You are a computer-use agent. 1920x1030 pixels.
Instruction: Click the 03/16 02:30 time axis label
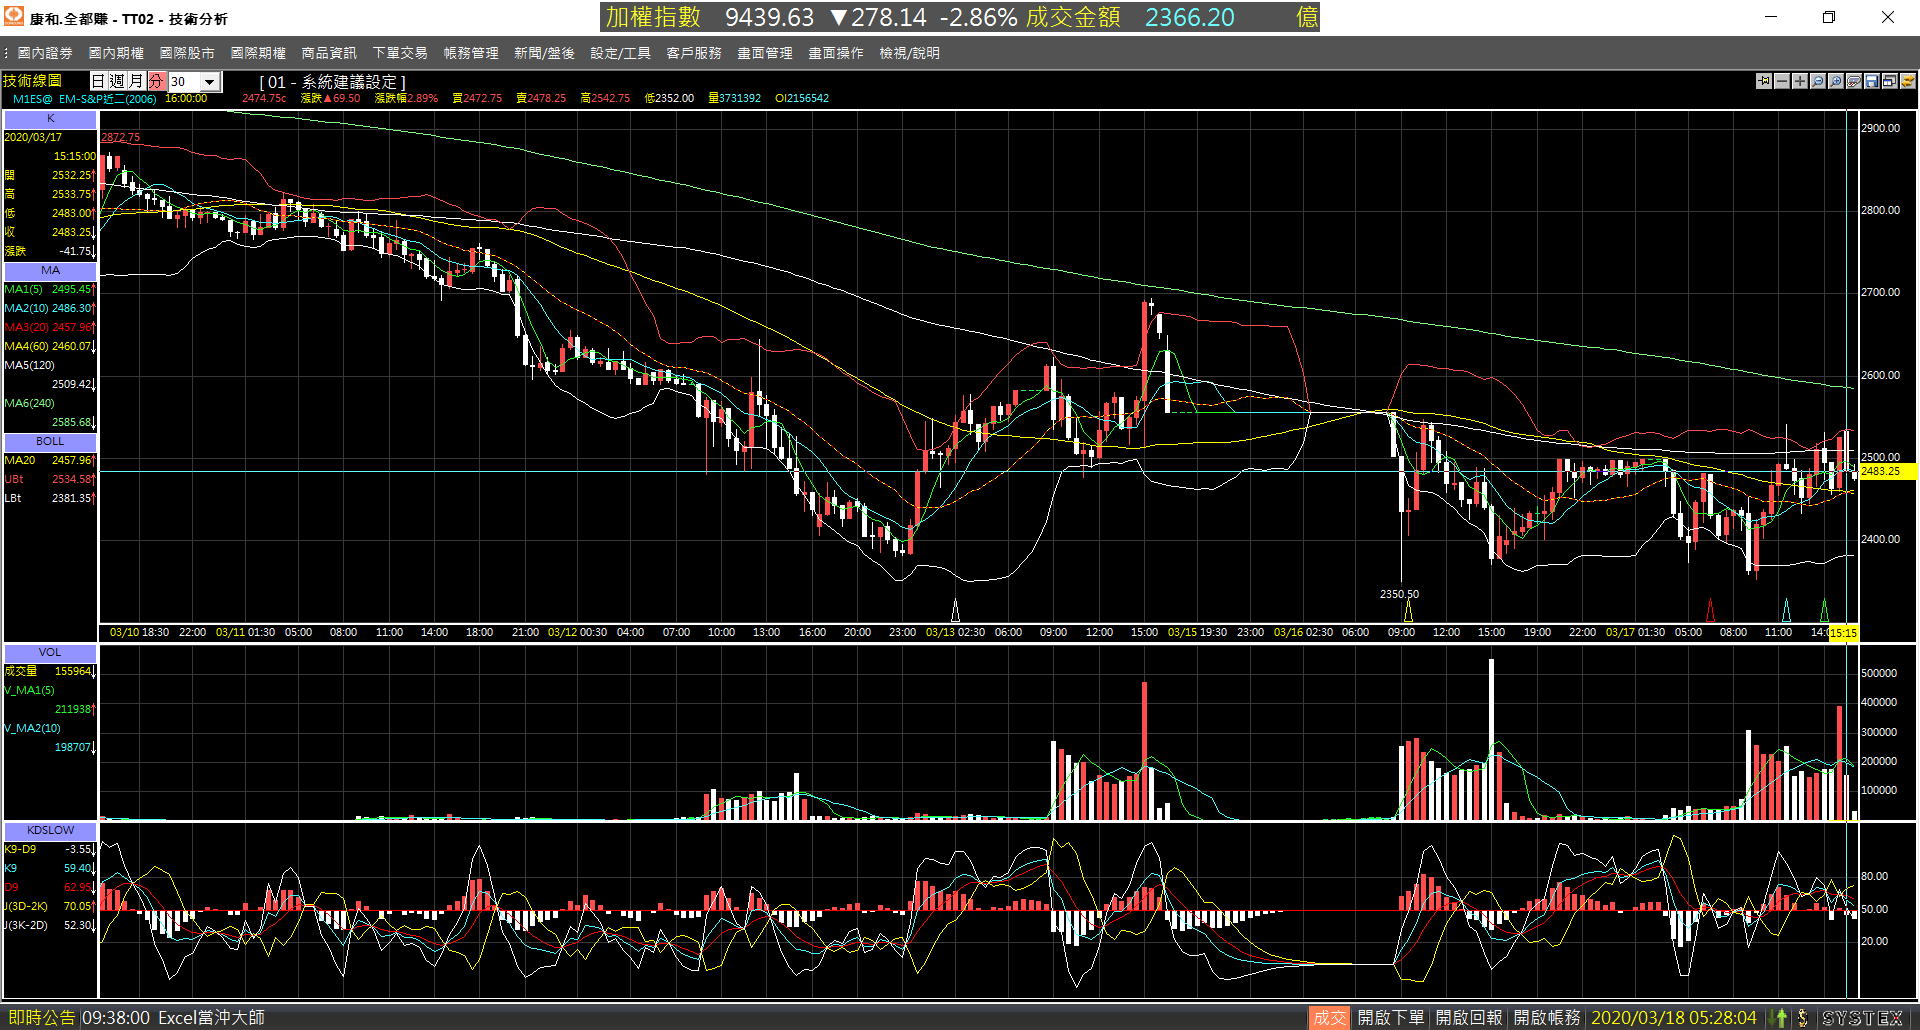click(1303, 633)
